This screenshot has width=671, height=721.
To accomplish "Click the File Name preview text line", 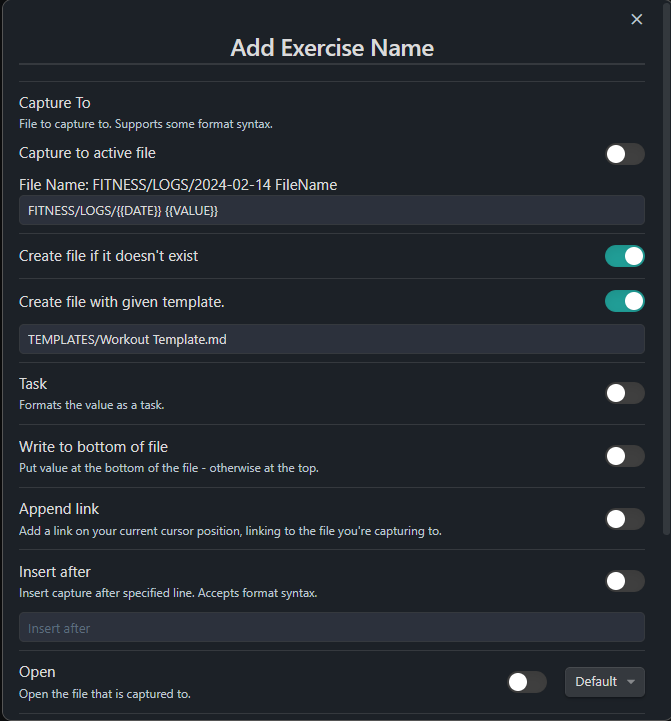I will (x=178, y=184).
